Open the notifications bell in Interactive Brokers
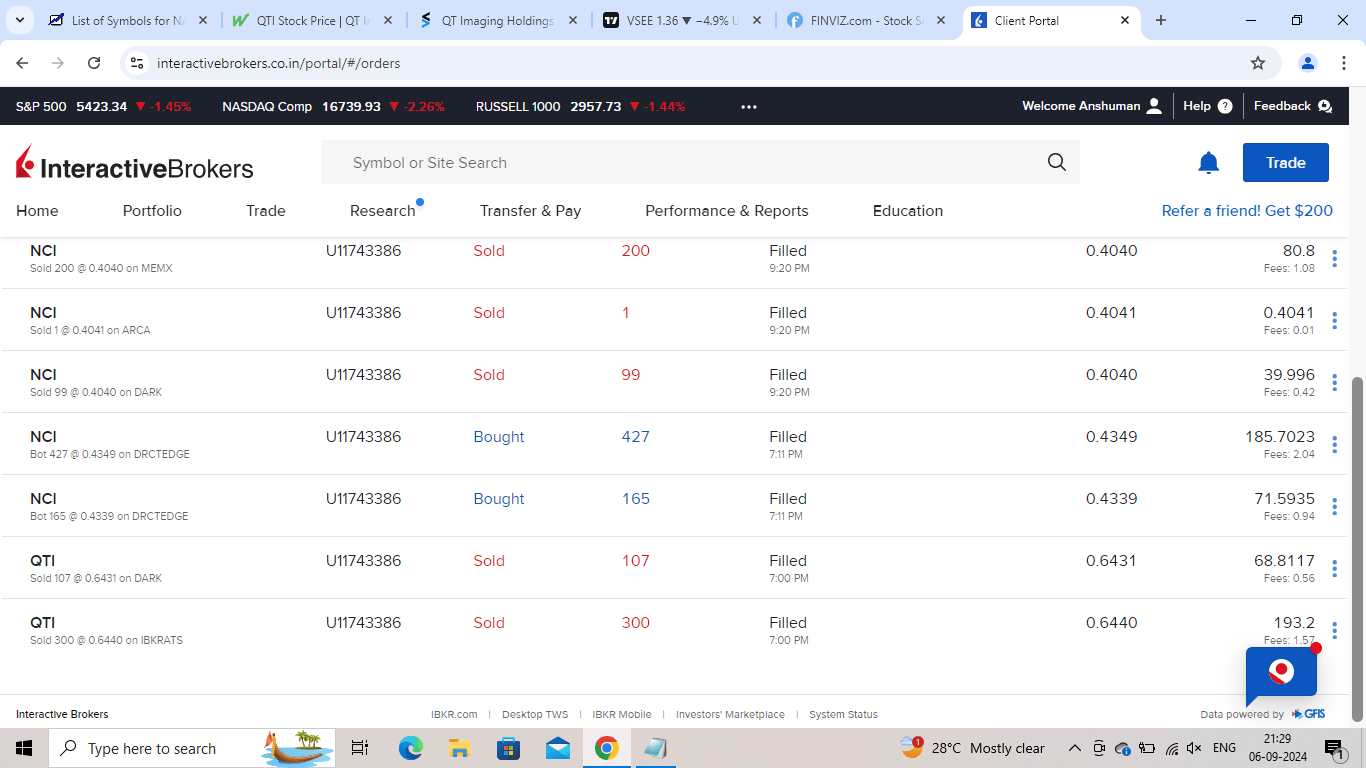This screenshot has width=1366, height=768. click(x=1209, y=163)
